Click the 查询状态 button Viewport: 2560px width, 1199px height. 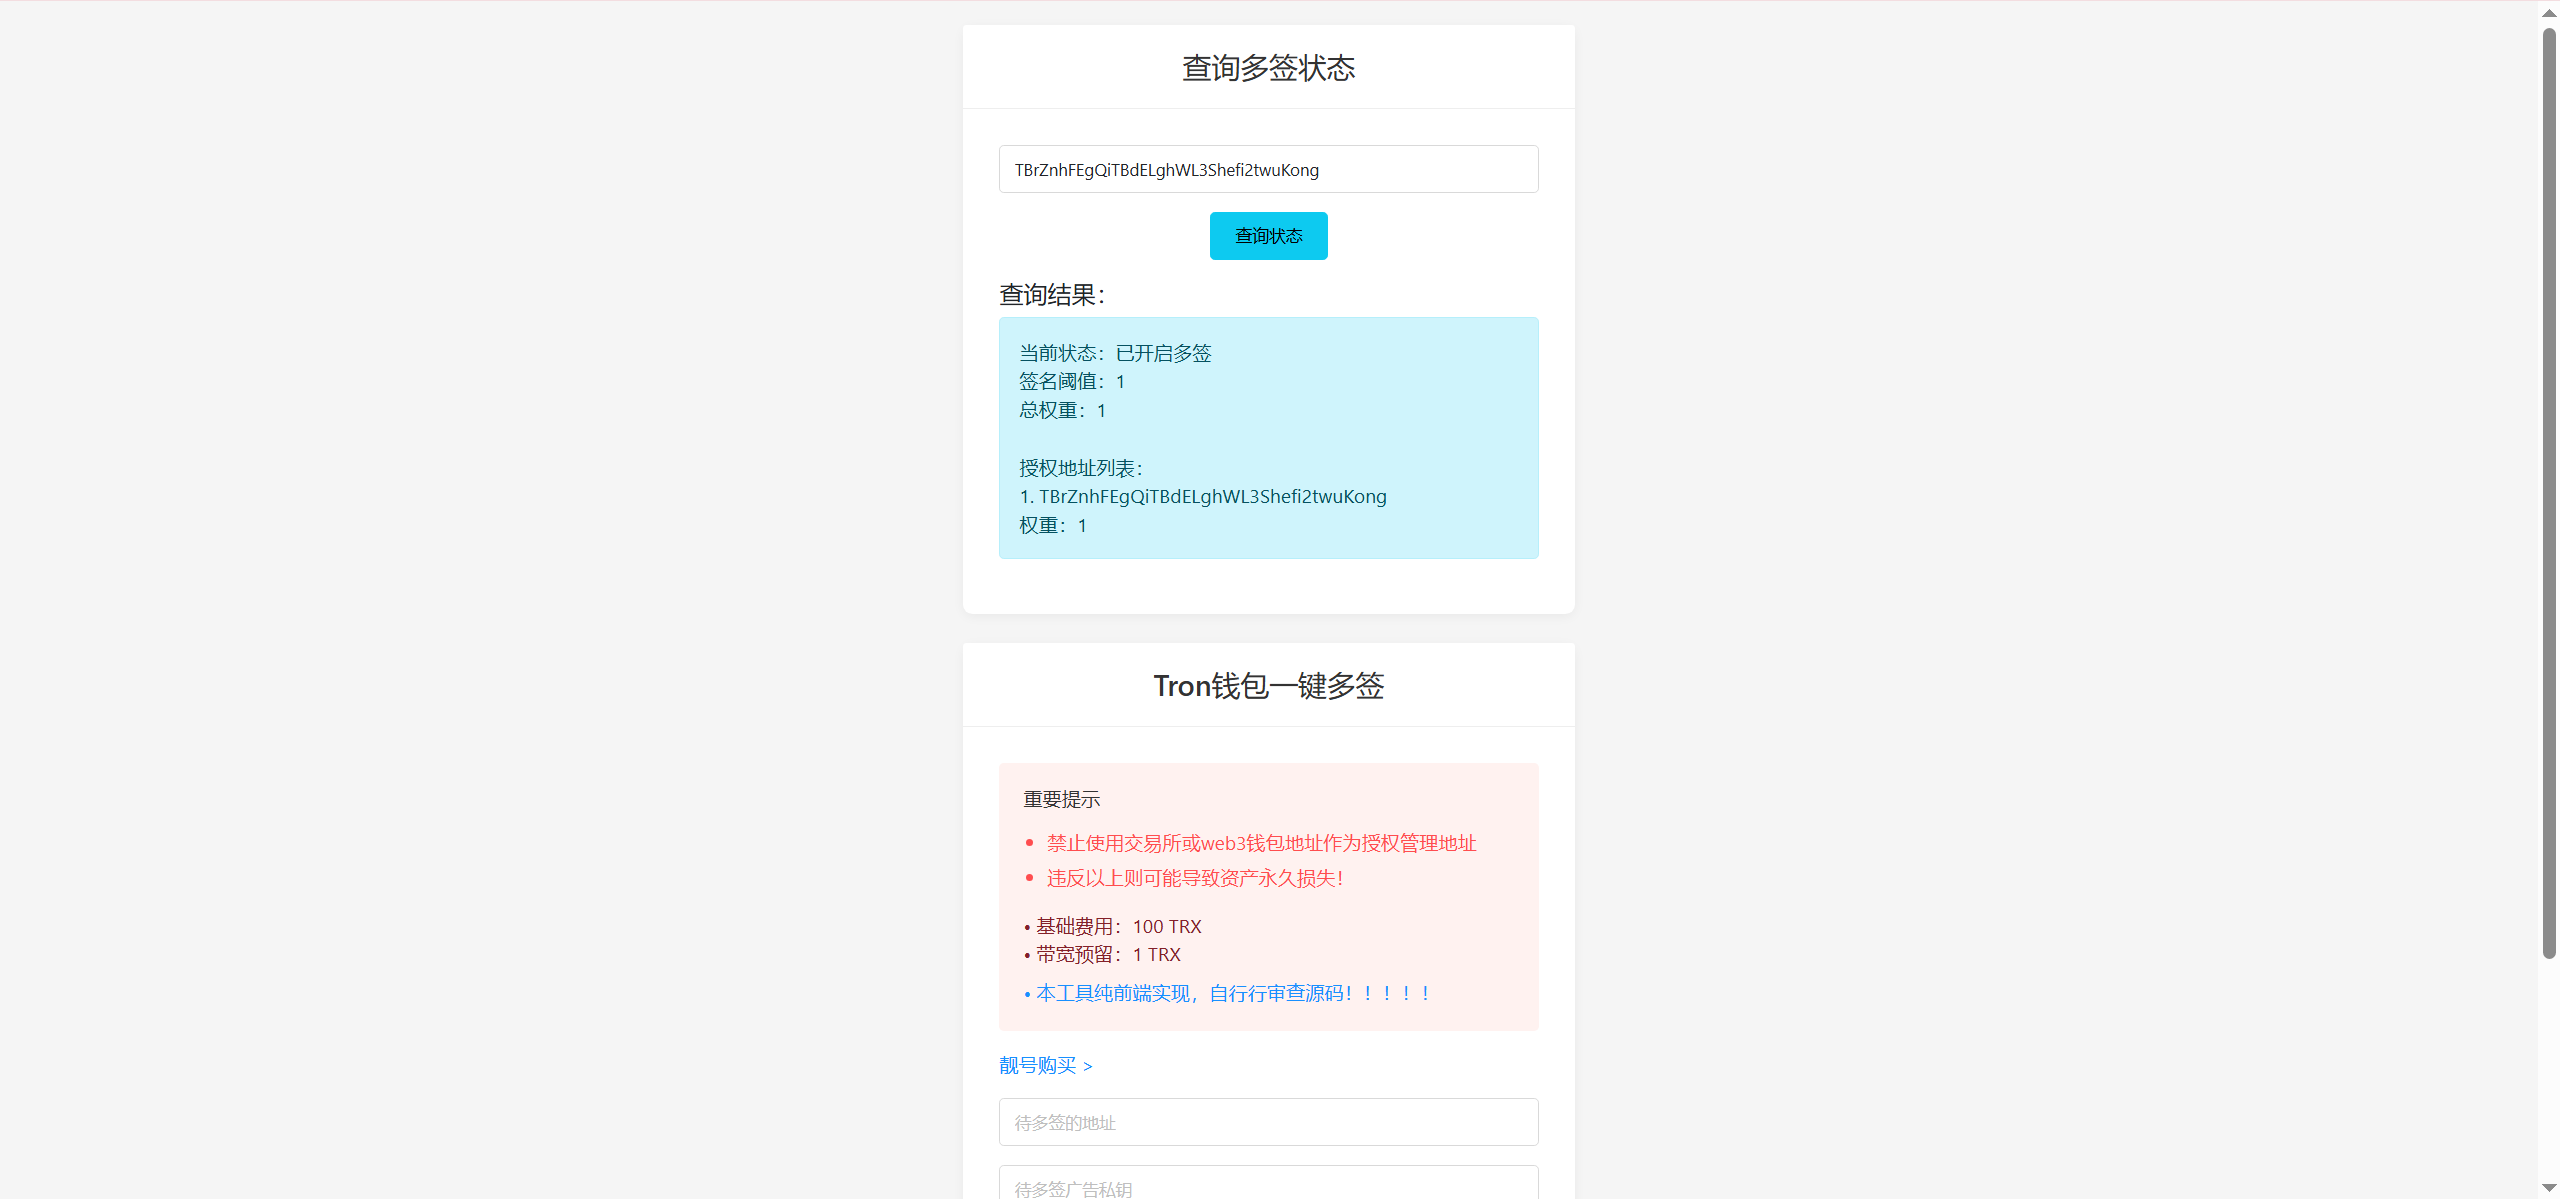1268,236
